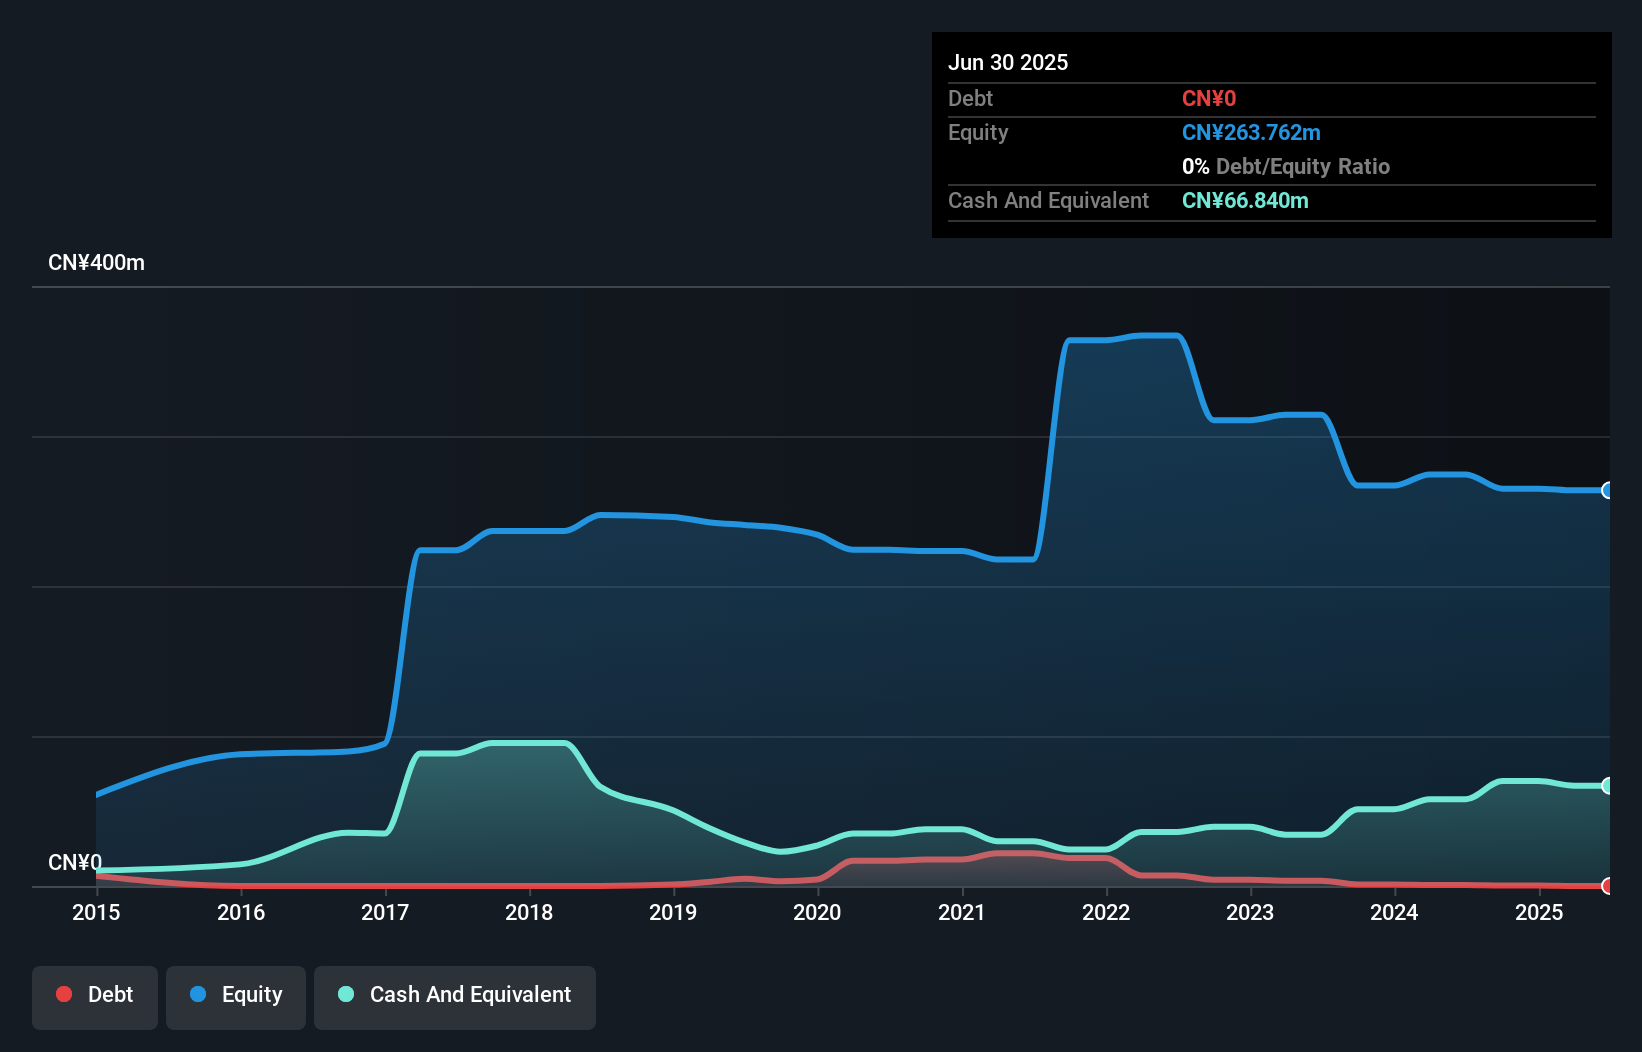
Task: Click the Equity endpoint marker at Jun 2025
Action: 1608,490
